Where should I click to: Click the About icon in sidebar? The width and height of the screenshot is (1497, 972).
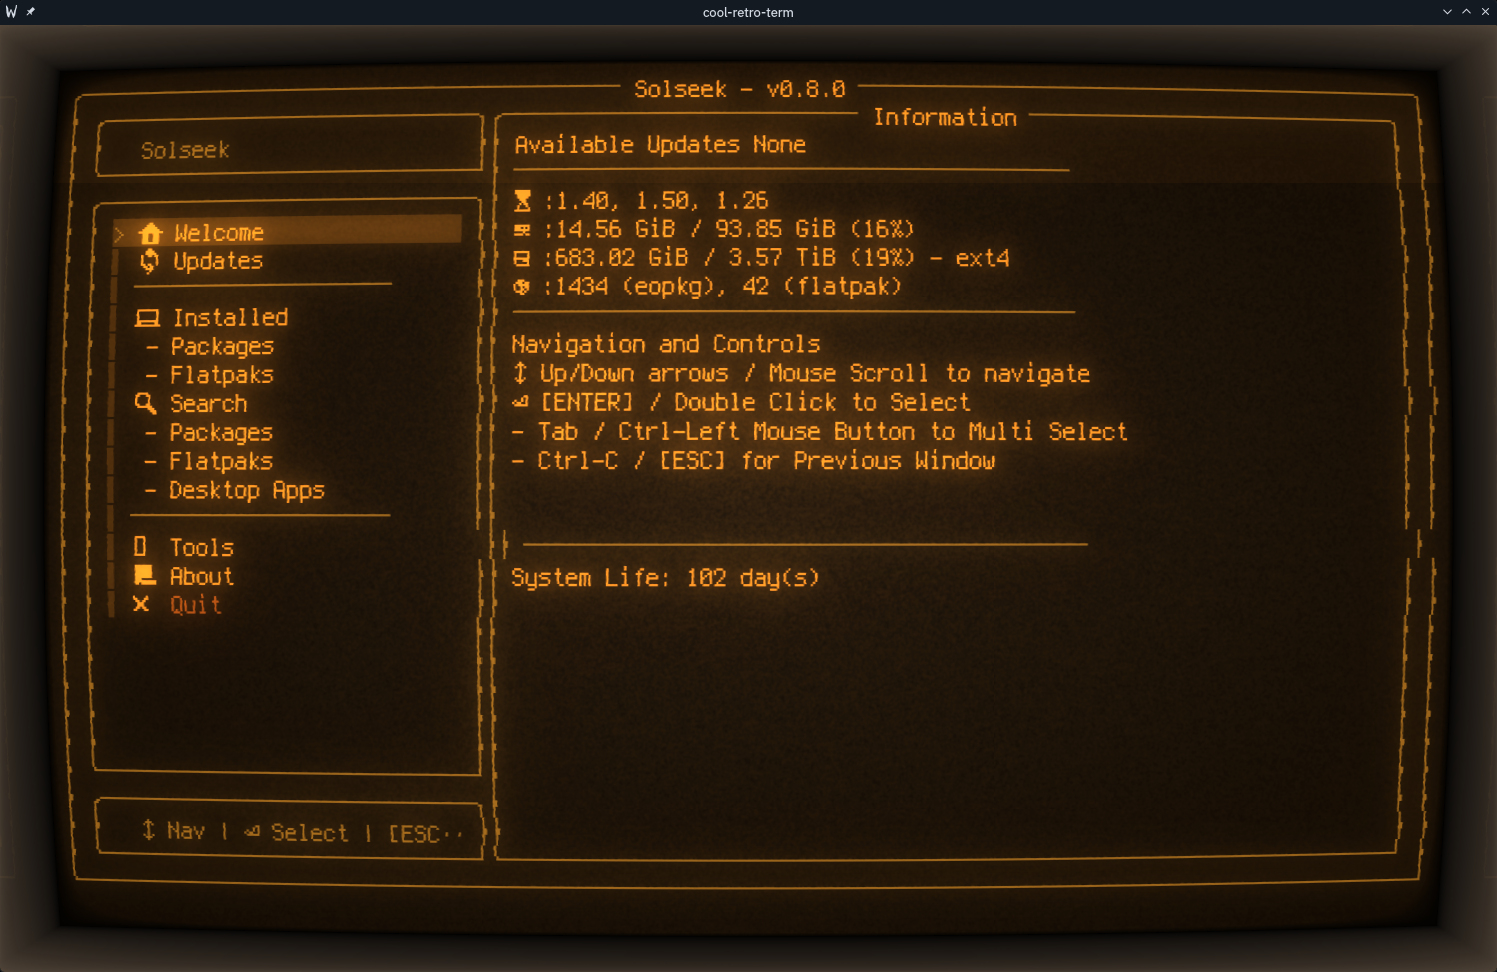tap(145, 575)
